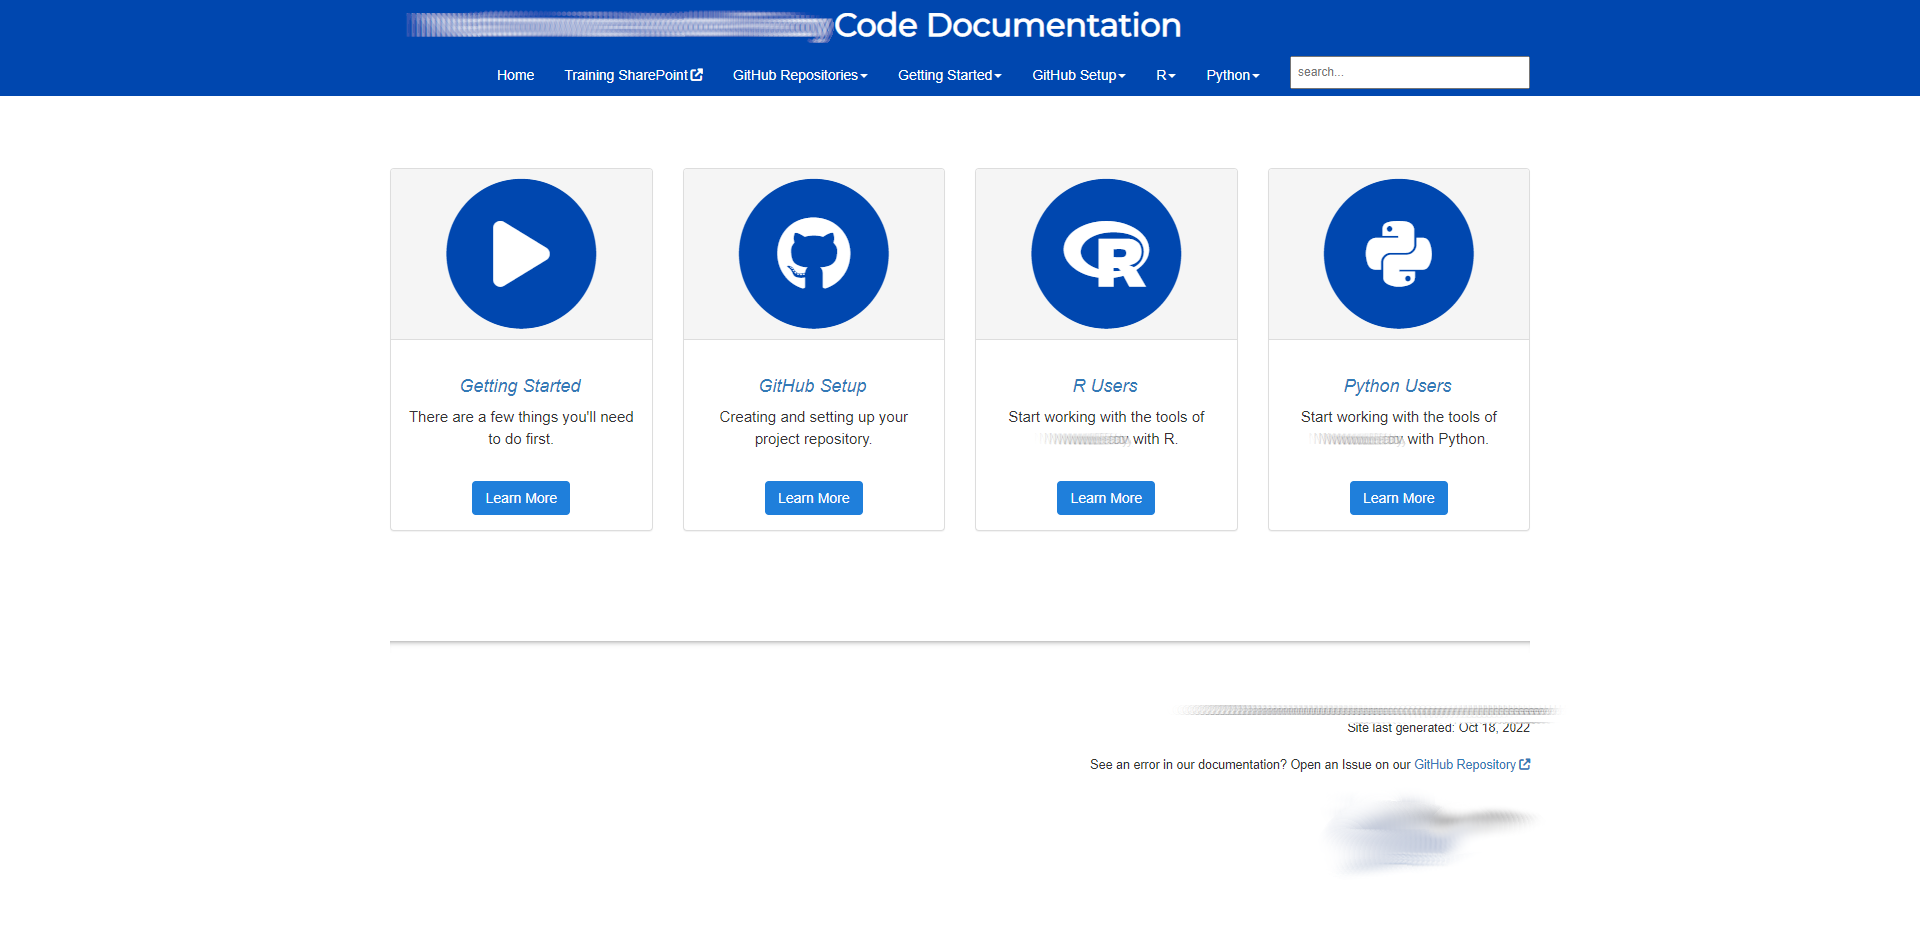Click external link icon after GitHub Repository
This screenshot has width=1920, height=937.
[x=1525, y=764]
